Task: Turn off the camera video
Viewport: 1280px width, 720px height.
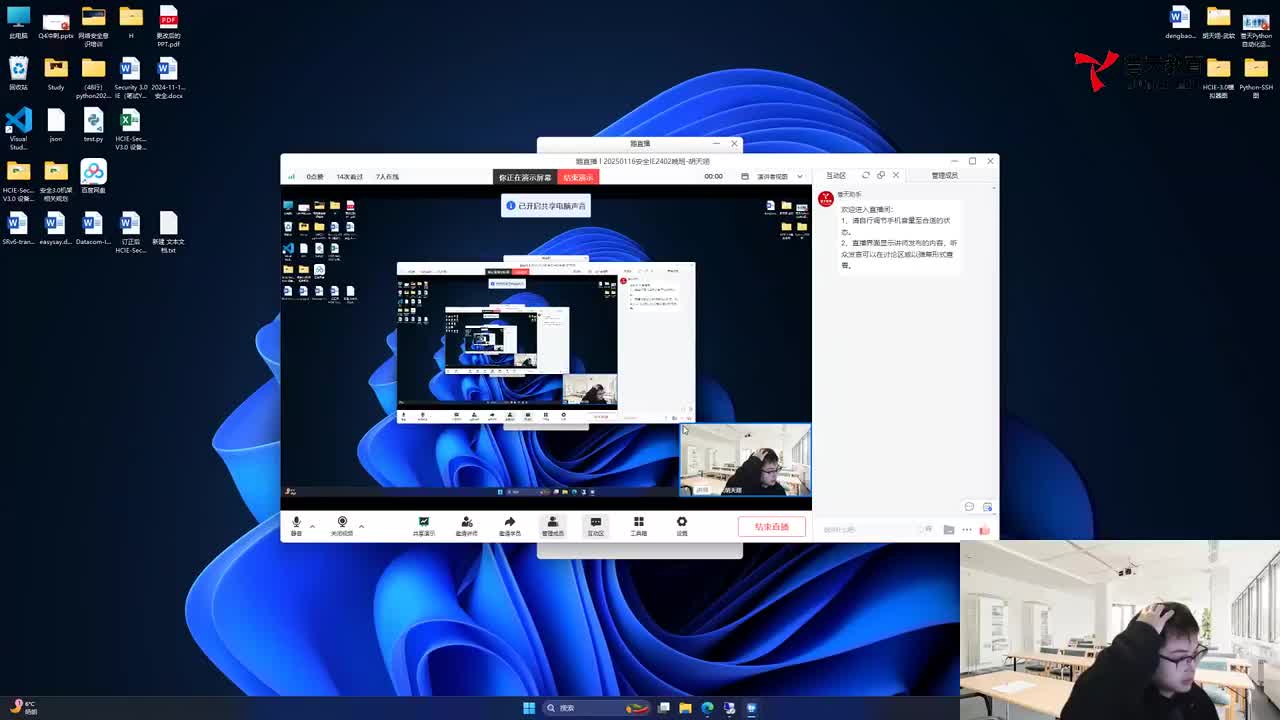Action: pyautogui.click(x=342, y=524)
